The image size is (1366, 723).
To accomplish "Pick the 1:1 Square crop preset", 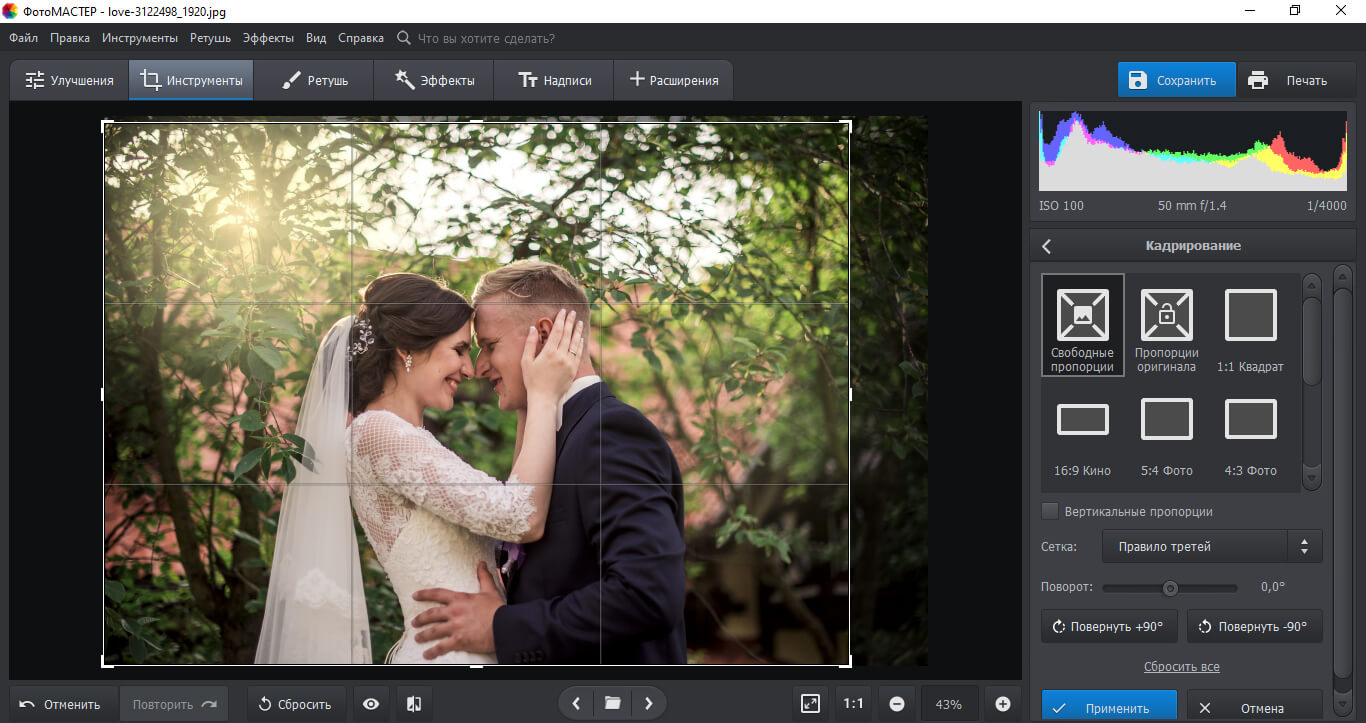I will pyautogui.click(x=1250, y=325).
